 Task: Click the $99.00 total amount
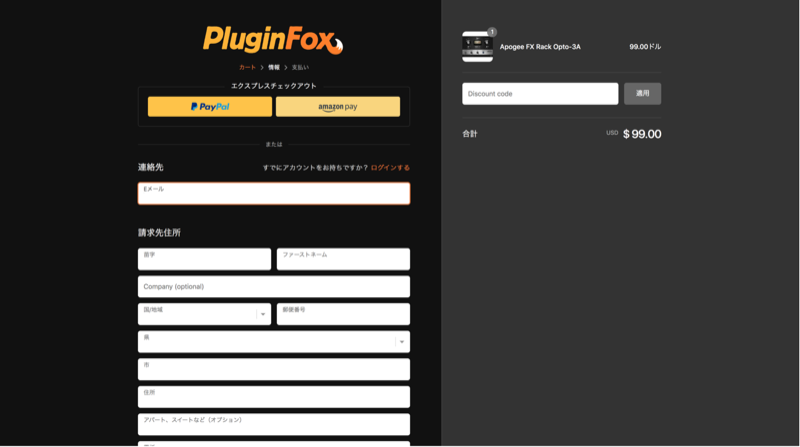click(x=642, y=134)
